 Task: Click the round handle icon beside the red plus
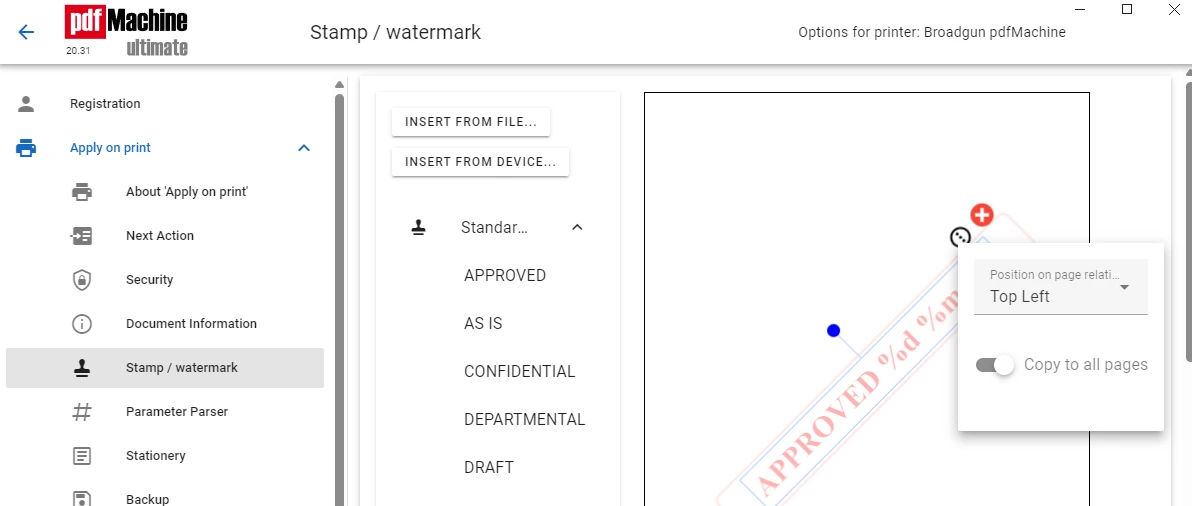(960, 237)
